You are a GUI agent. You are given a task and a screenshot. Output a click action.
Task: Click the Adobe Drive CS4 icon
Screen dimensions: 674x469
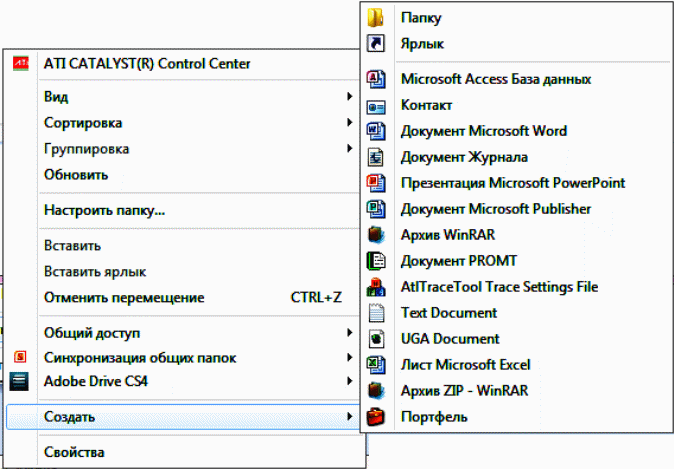click(x=19, y=381)
